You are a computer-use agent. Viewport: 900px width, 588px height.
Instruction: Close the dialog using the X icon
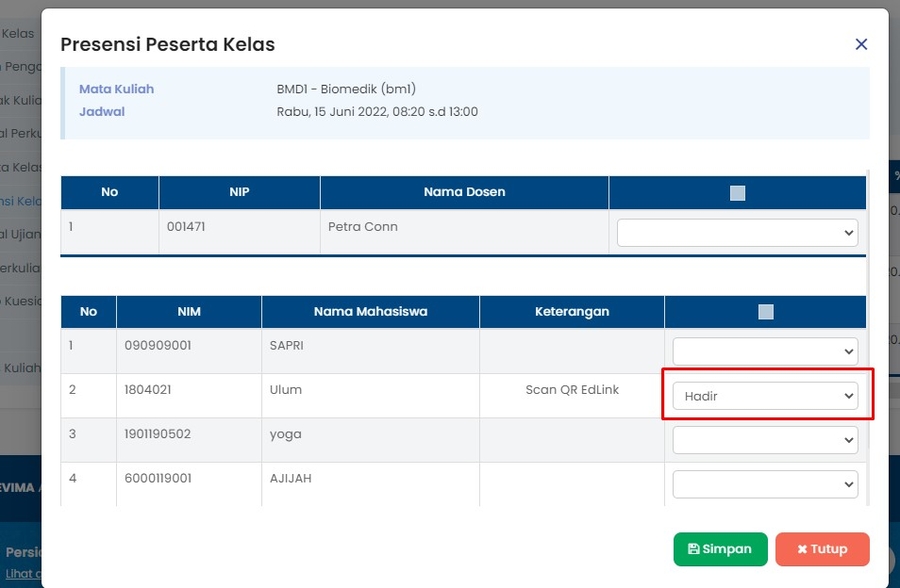click(861, 44)
